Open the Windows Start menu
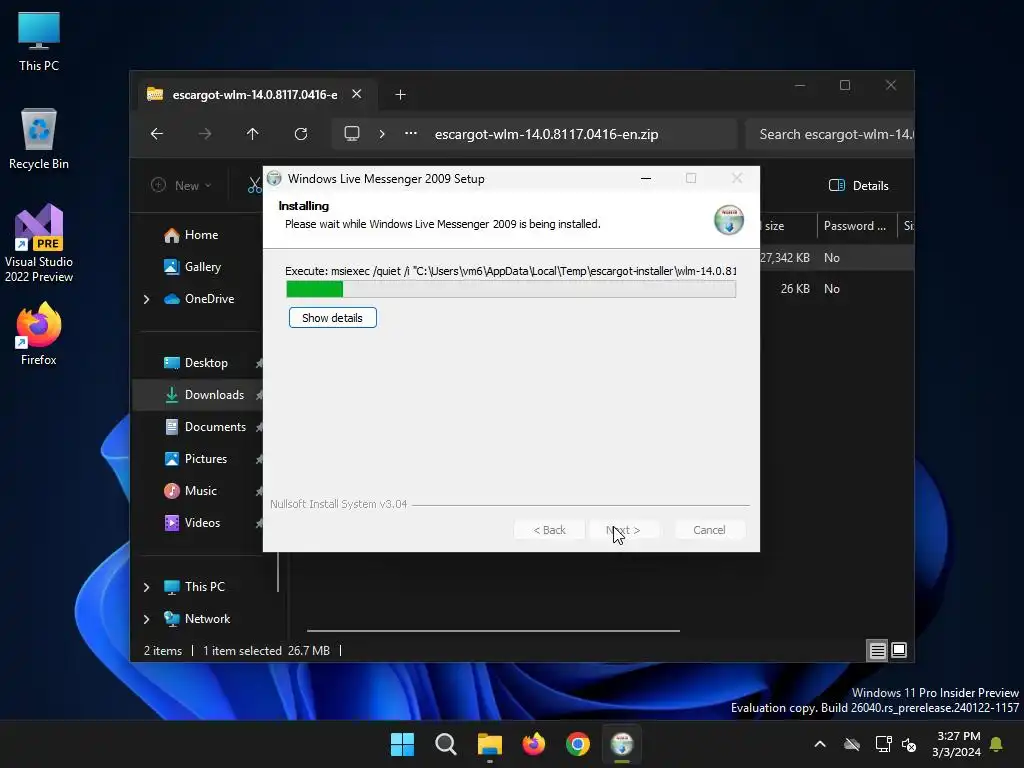 [x=402, y=744]
